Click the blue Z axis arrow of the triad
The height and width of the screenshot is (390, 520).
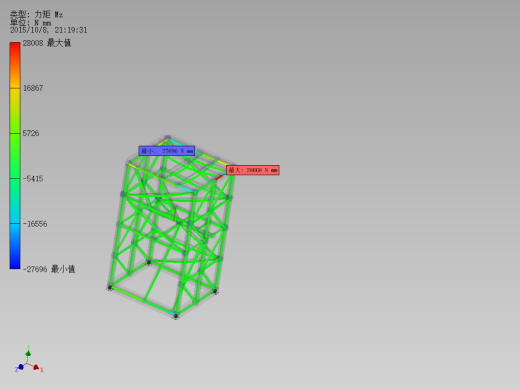coord(21,367)
